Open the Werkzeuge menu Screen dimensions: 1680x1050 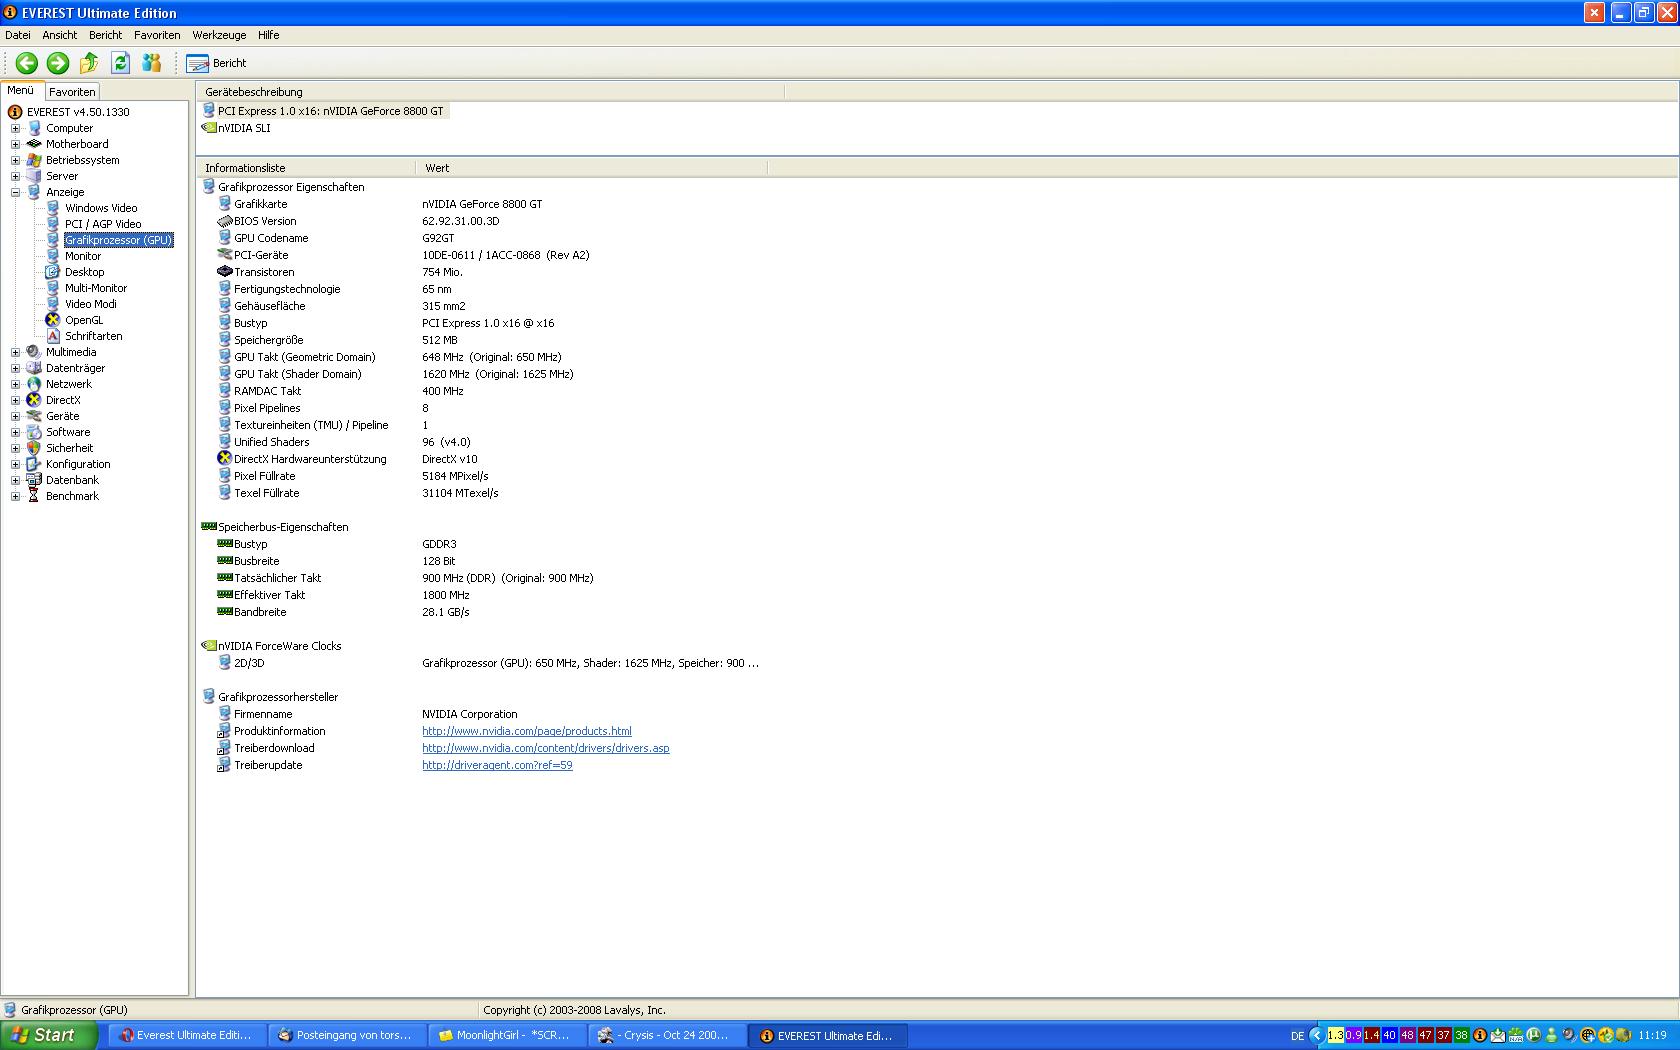pyautogui.click(x=219, y=35)
